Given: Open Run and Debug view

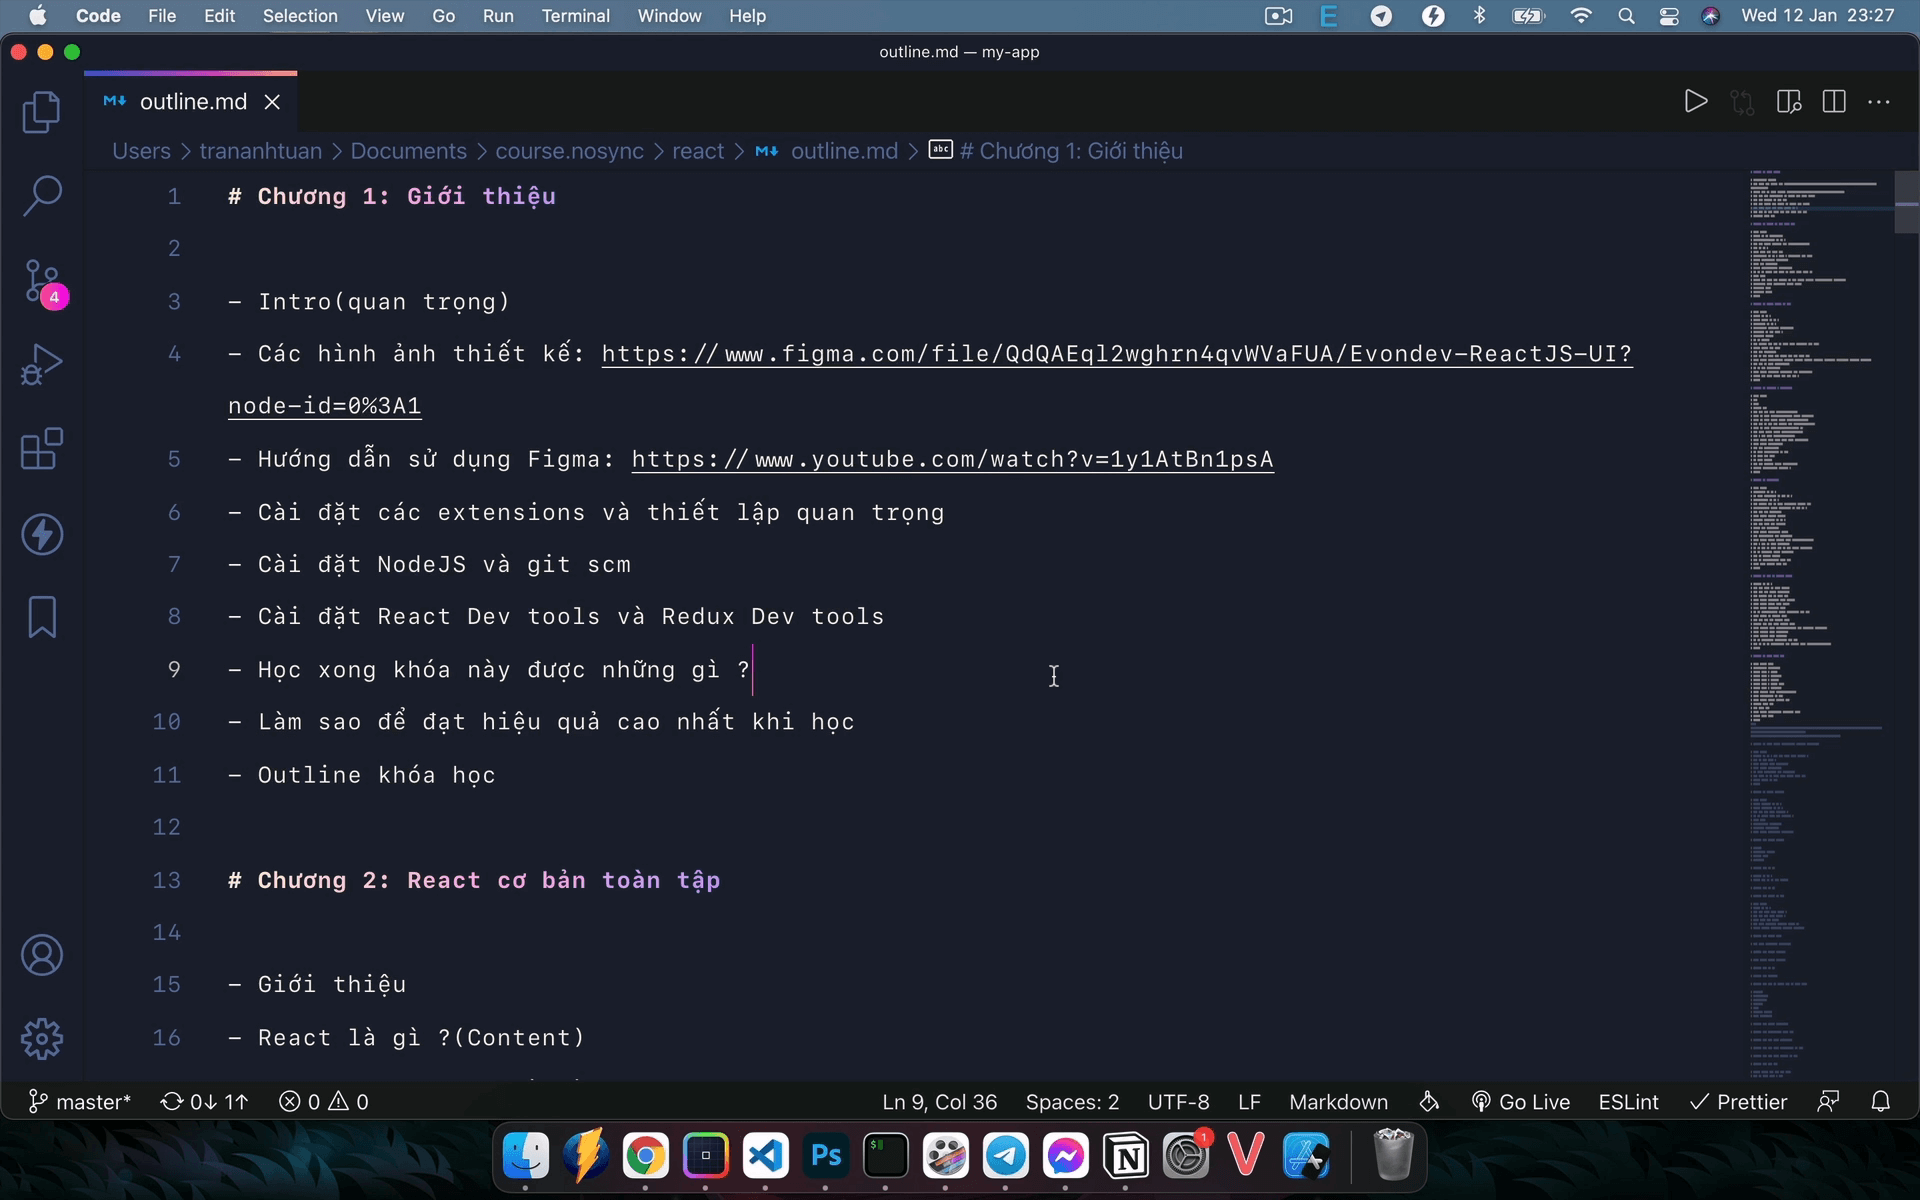Looking at the screenshot, I should (x=41, y=365).
